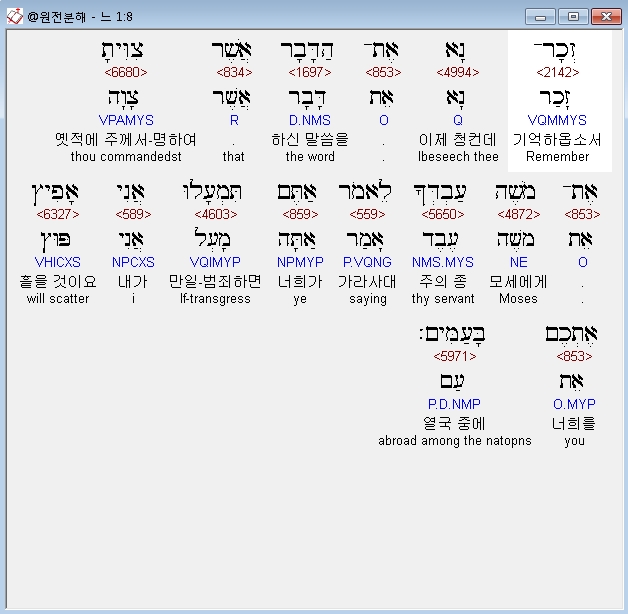Select the parsing code NPMYP
Viewport: 628px width, 614px height.
point(300,262)
